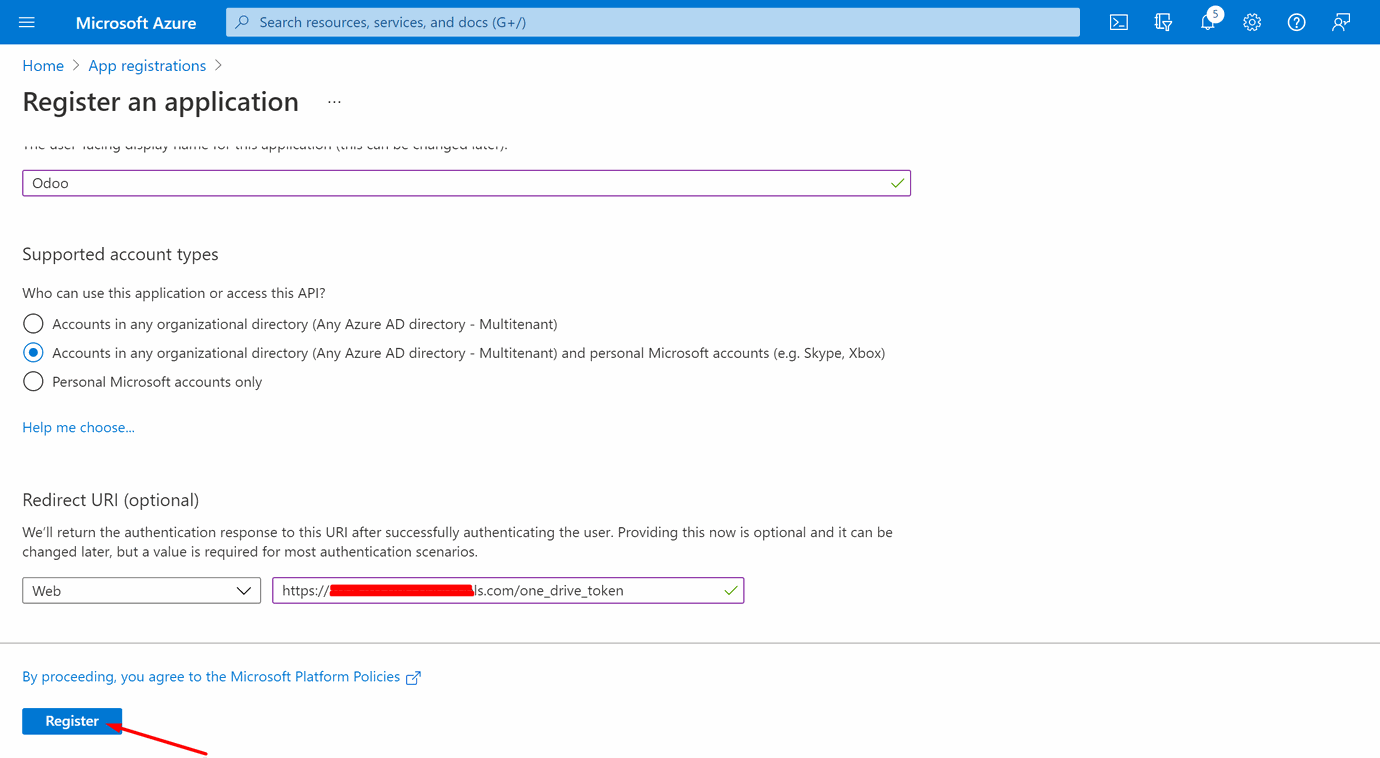
Task: Click the Redirect URI input field
Action: coord(508,591)
